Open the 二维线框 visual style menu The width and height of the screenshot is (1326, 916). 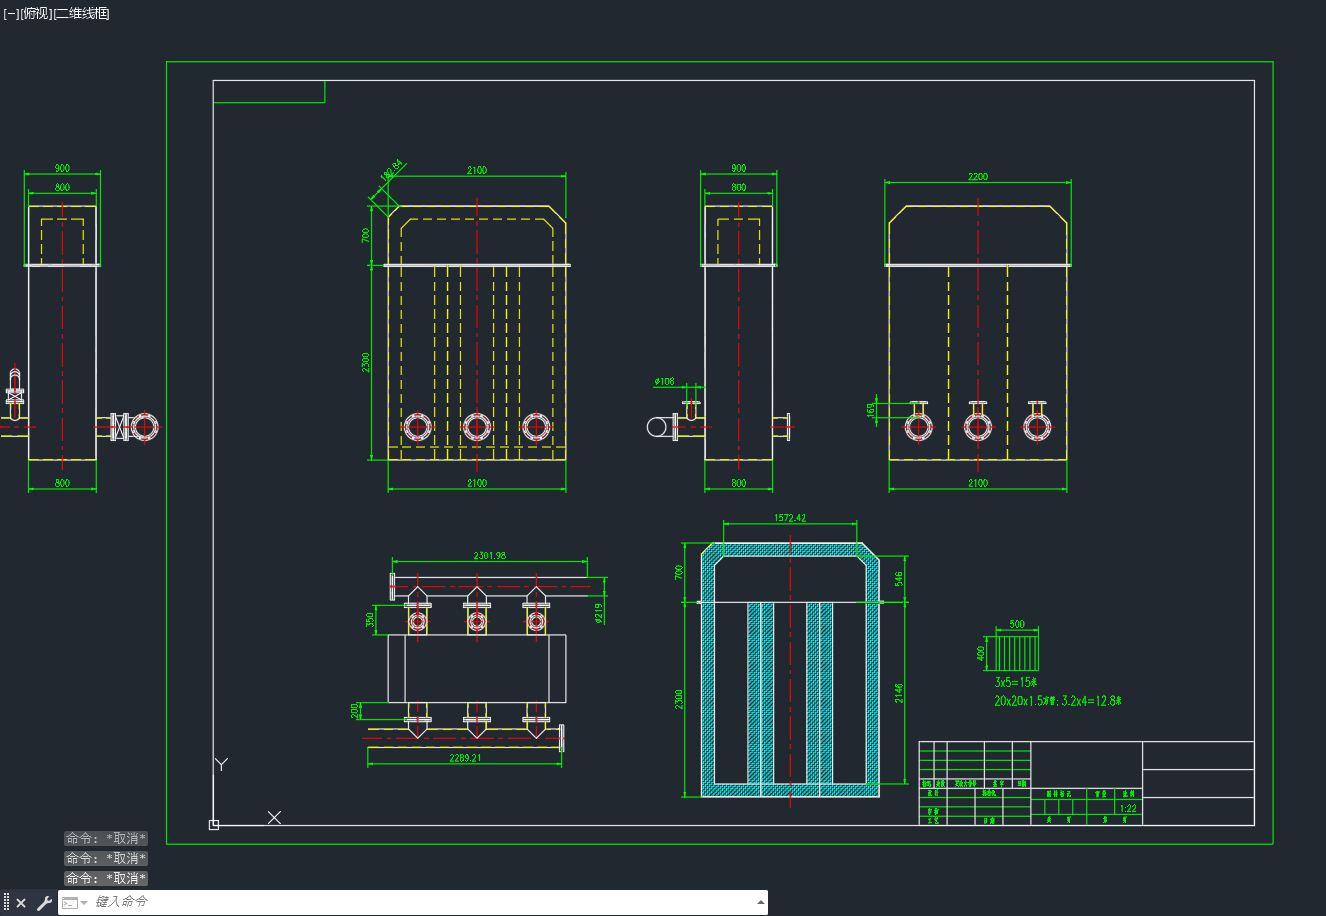tap(82, 14)
